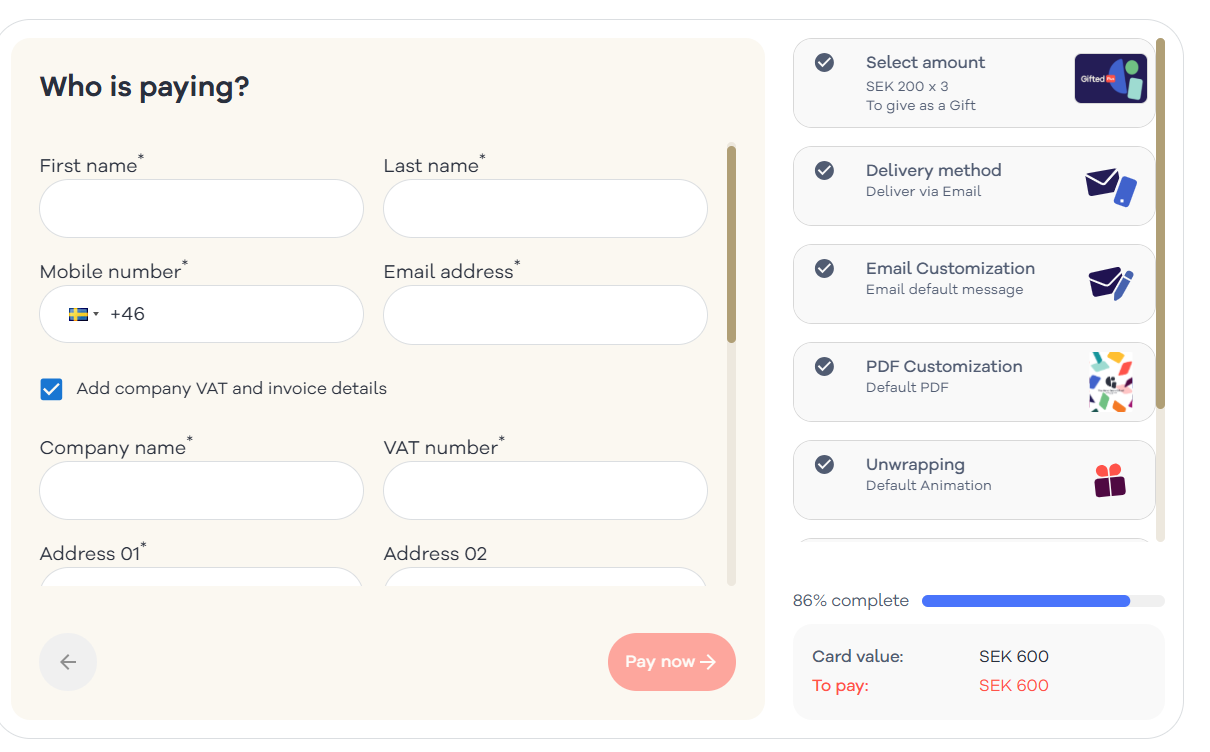Click the Pay now button
1210x752 pixels.
(x=672, y=662)
